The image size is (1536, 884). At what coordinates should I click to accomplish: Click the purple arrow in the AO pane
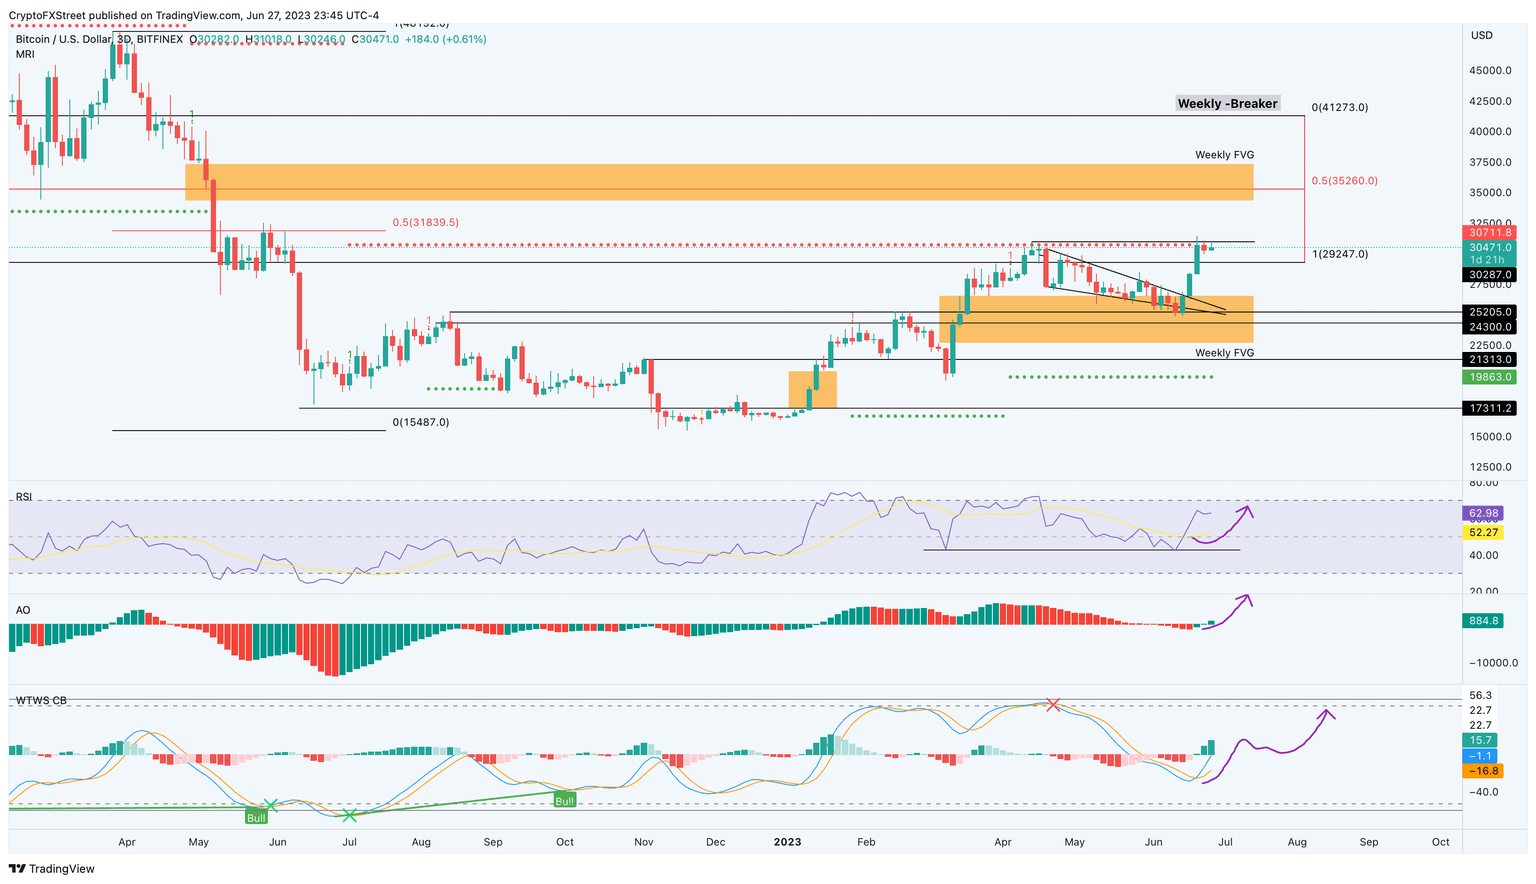pos(1230,611)
